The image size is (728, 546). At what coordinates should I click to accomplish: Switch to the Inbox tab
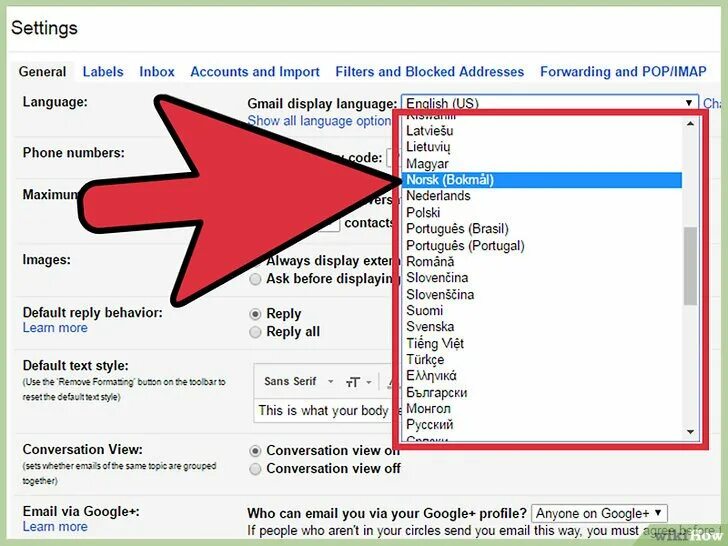click(157, 72)
